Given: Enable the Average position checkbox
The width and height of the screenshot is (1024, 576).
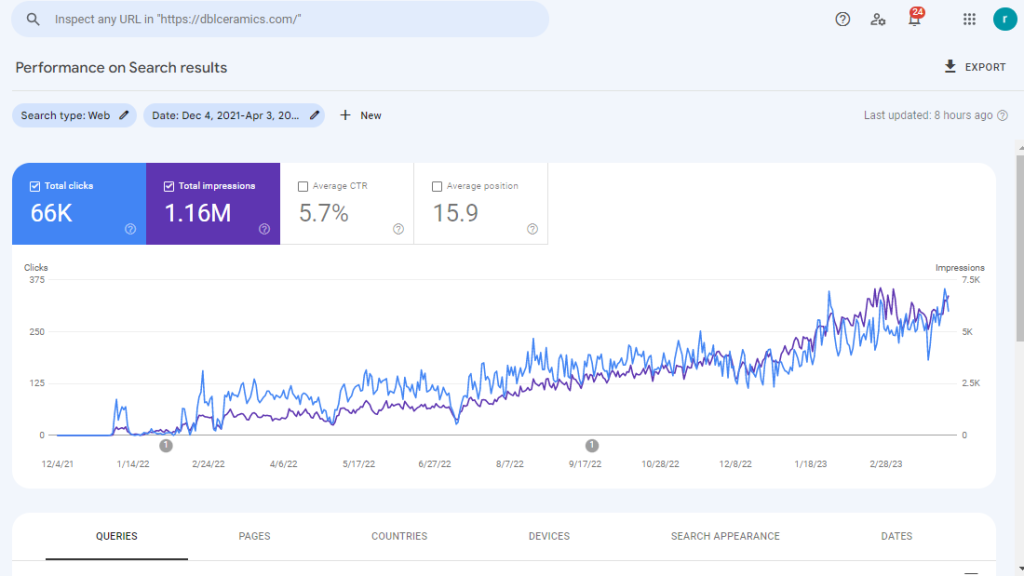Looking at the screenshot, I should tap(437, 186).
